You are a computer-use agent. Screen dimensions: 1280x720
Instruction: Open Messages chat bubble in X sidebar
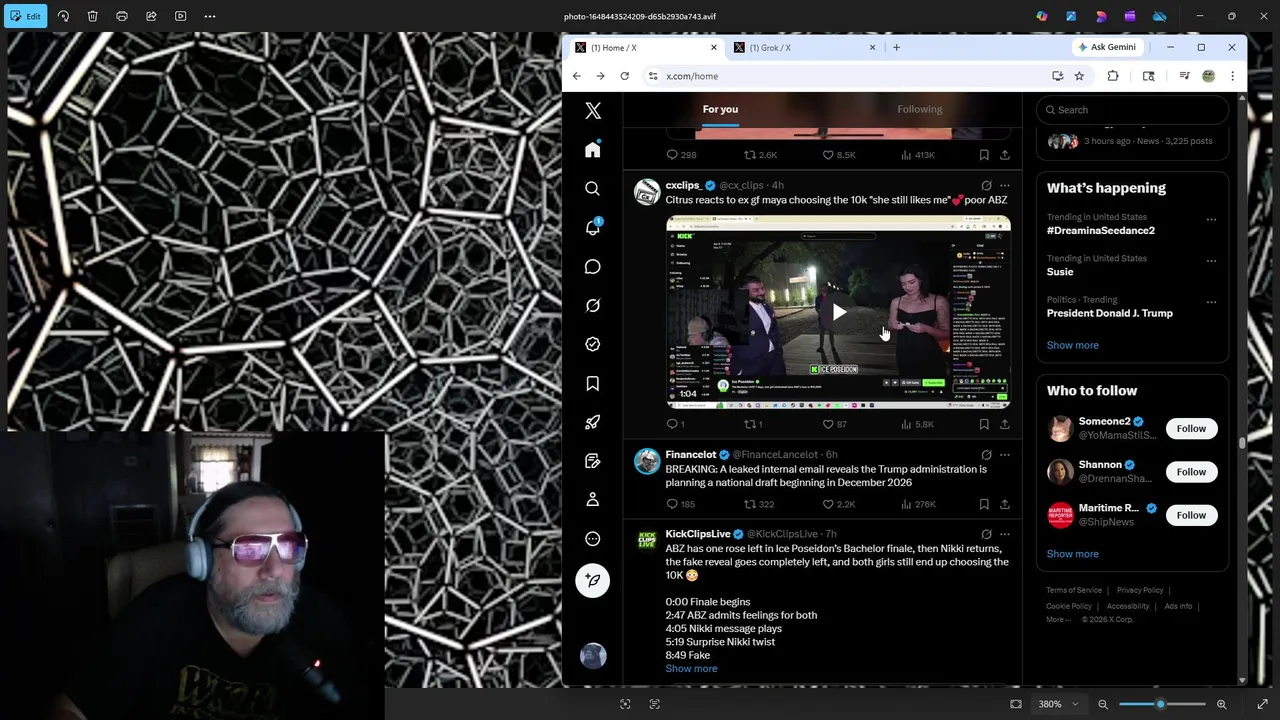[593, 266]
